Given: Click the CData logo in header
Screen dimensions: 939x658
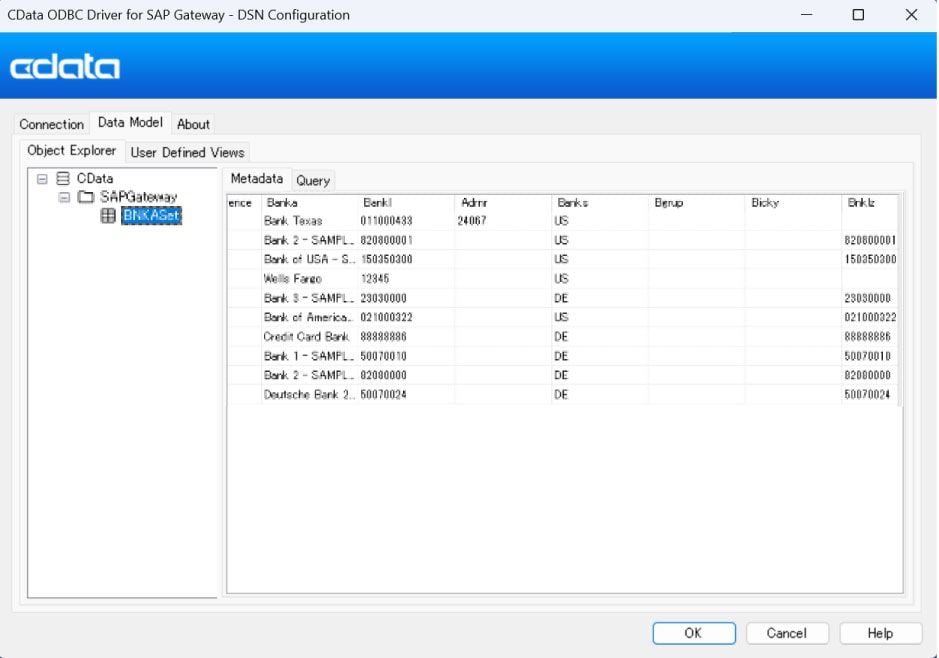Looking at the screenshot, I should [x=65, y=67].
